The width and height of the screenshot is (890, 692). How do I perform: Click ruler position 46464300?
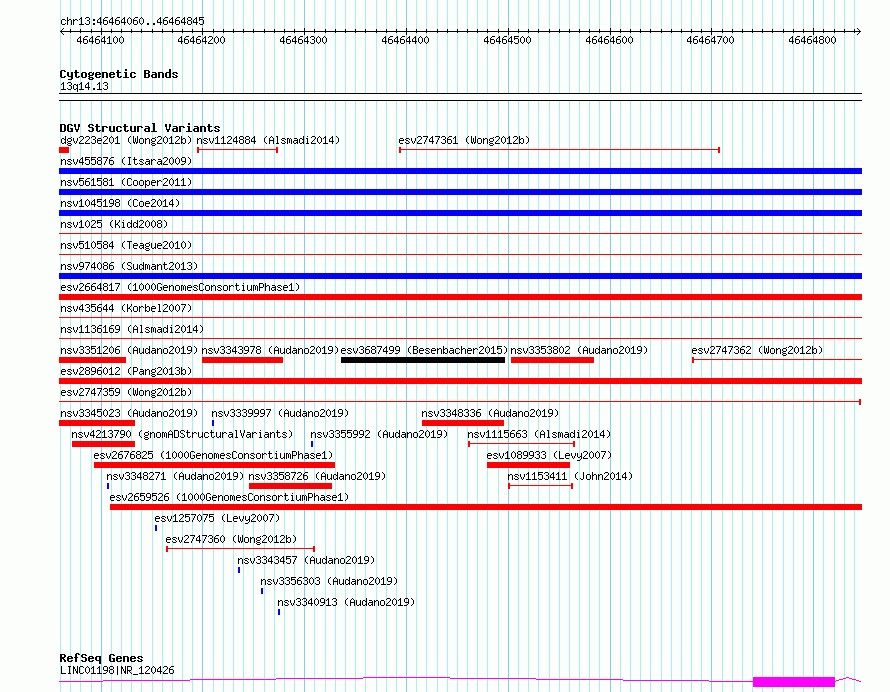pyautogui.click(x=303, y=40)
